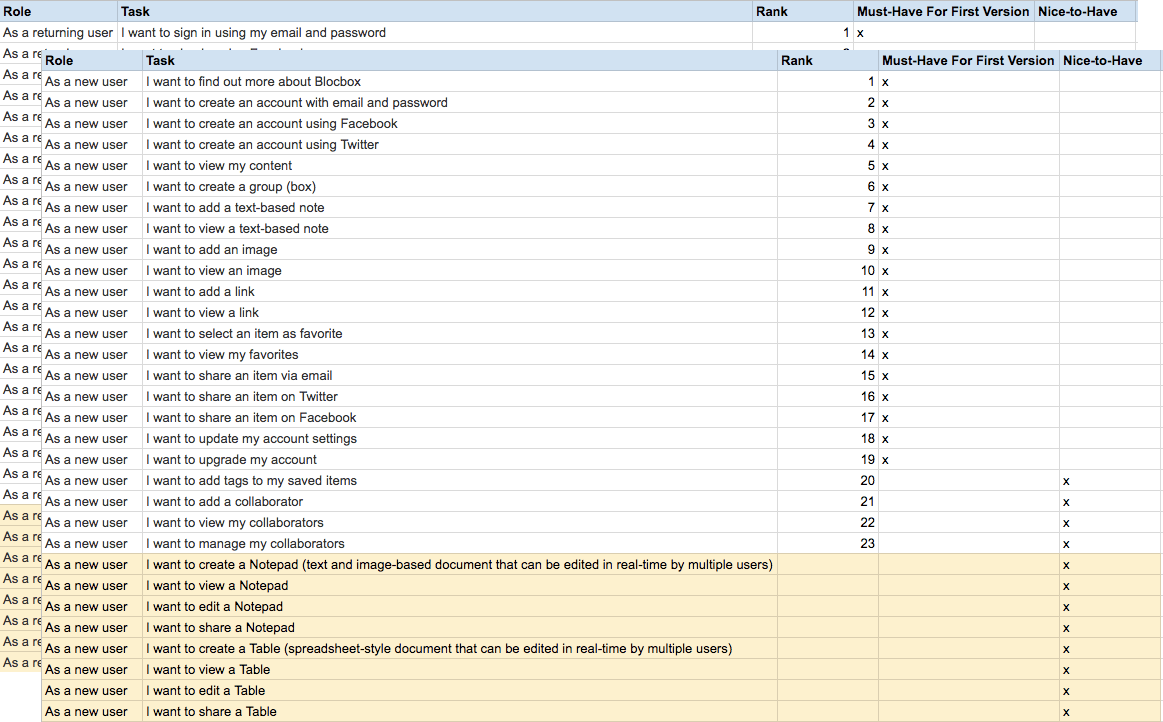Click back table's Nice-to-Have header cell
This screenshot has height=722, width=1163.
[x=1085, y=11]
